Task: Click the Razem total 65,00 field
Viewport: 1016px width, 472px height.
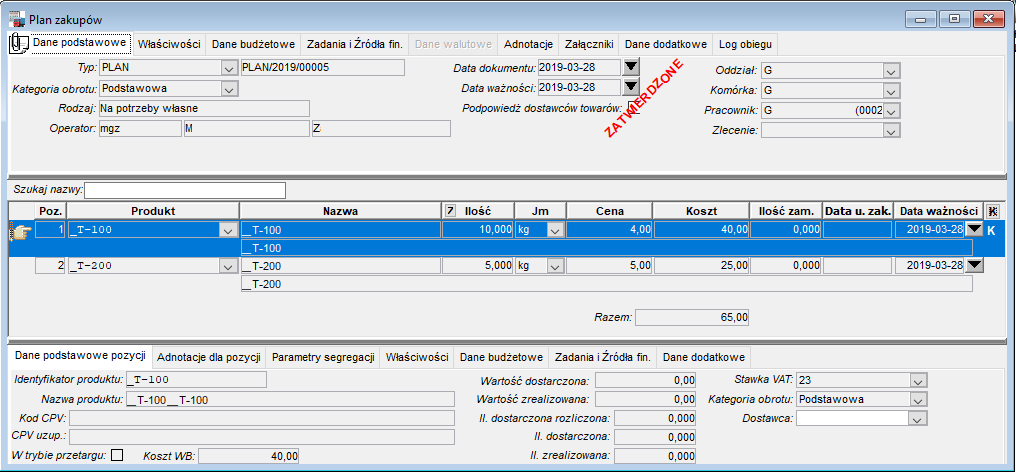Action: (x=692, y=318)
